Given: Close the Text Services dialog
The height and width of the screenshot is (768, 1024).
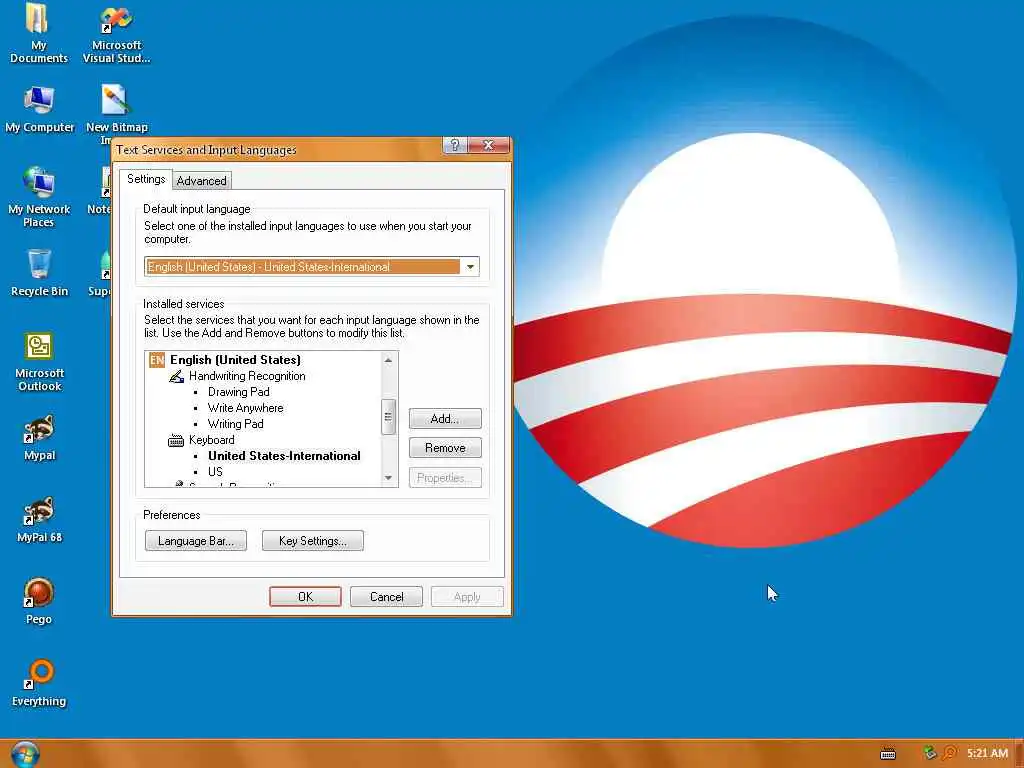Looking at the screenshot, I should coord(489,145).
